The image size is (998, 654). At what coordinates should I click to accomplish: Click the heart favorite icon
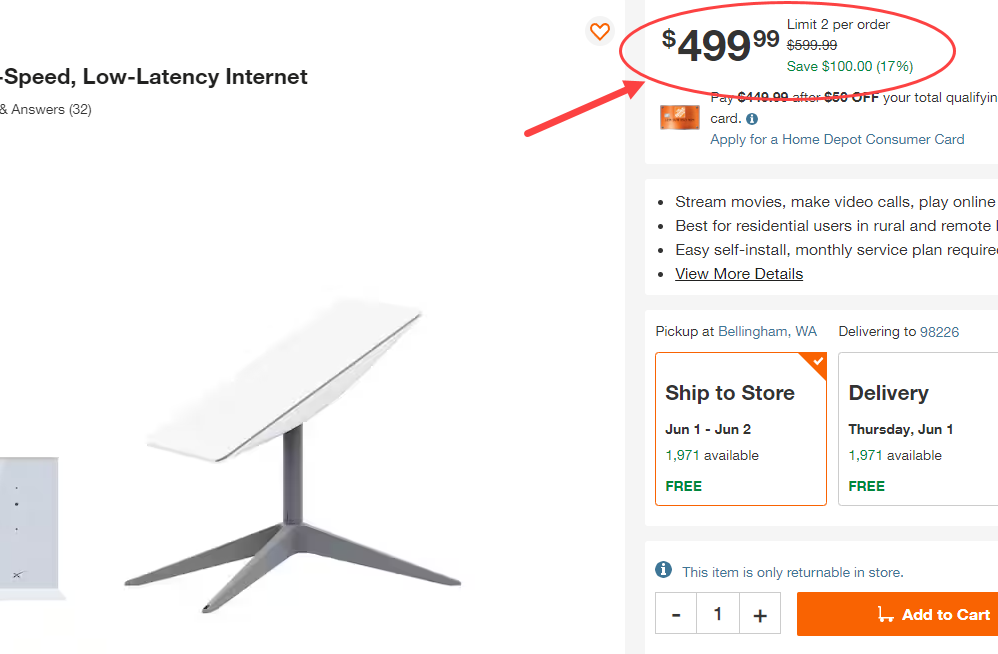click(x=600, y=31)
